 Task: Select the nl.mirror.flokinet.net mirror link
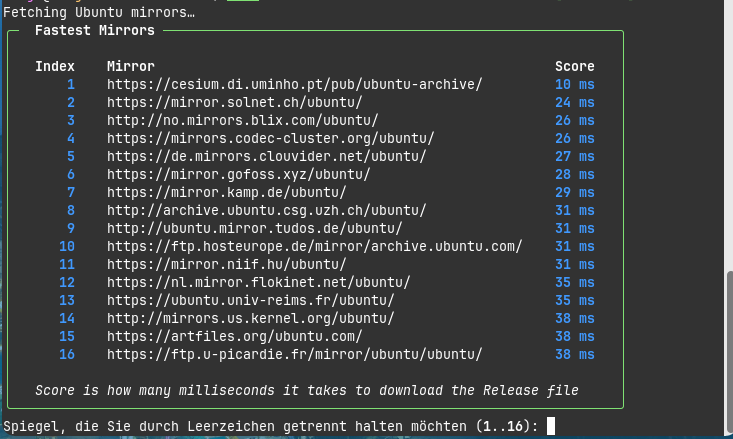click(x=259, y=282)
